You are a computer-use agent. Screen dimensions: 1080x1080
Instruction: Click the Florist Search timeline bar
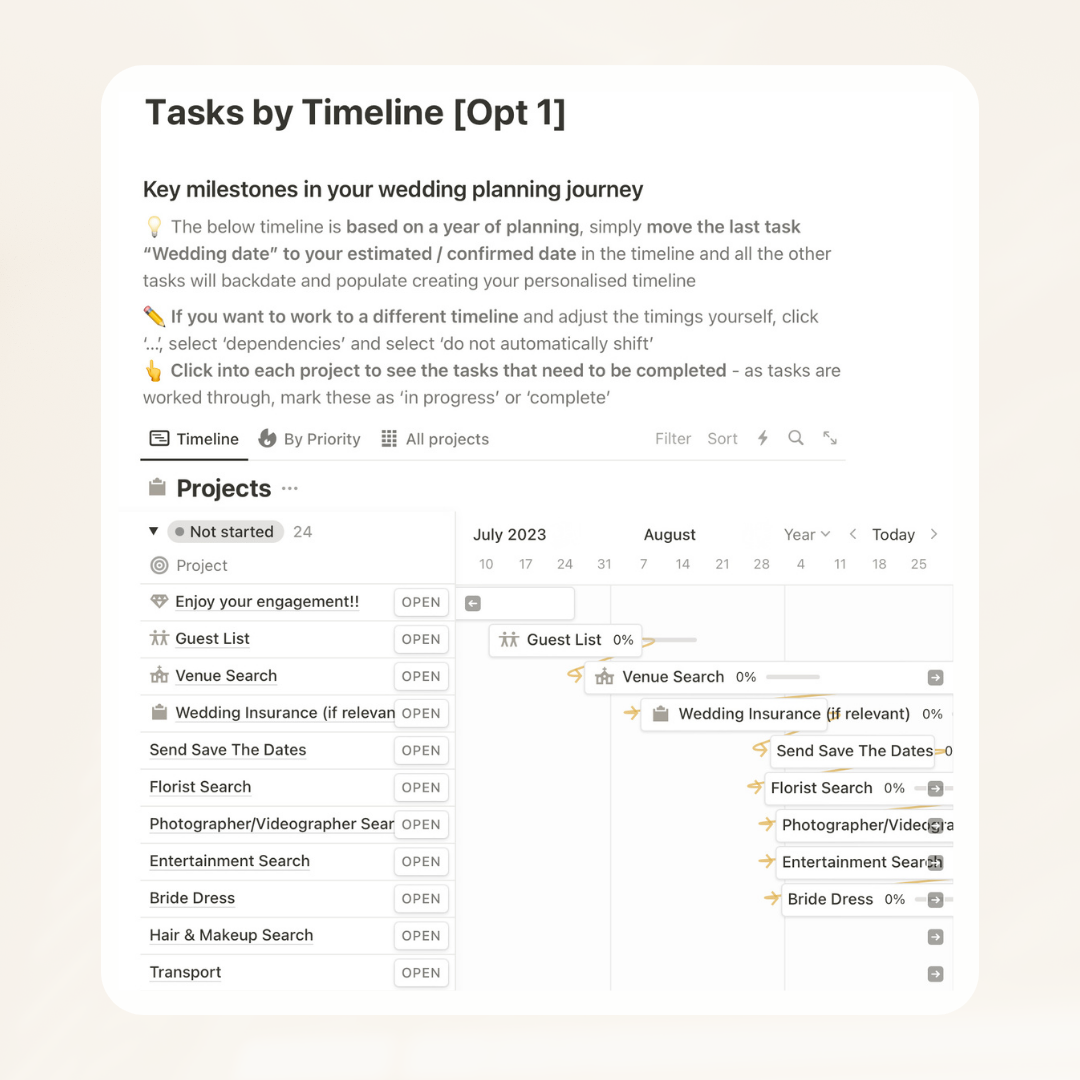(x=822, y=788)
